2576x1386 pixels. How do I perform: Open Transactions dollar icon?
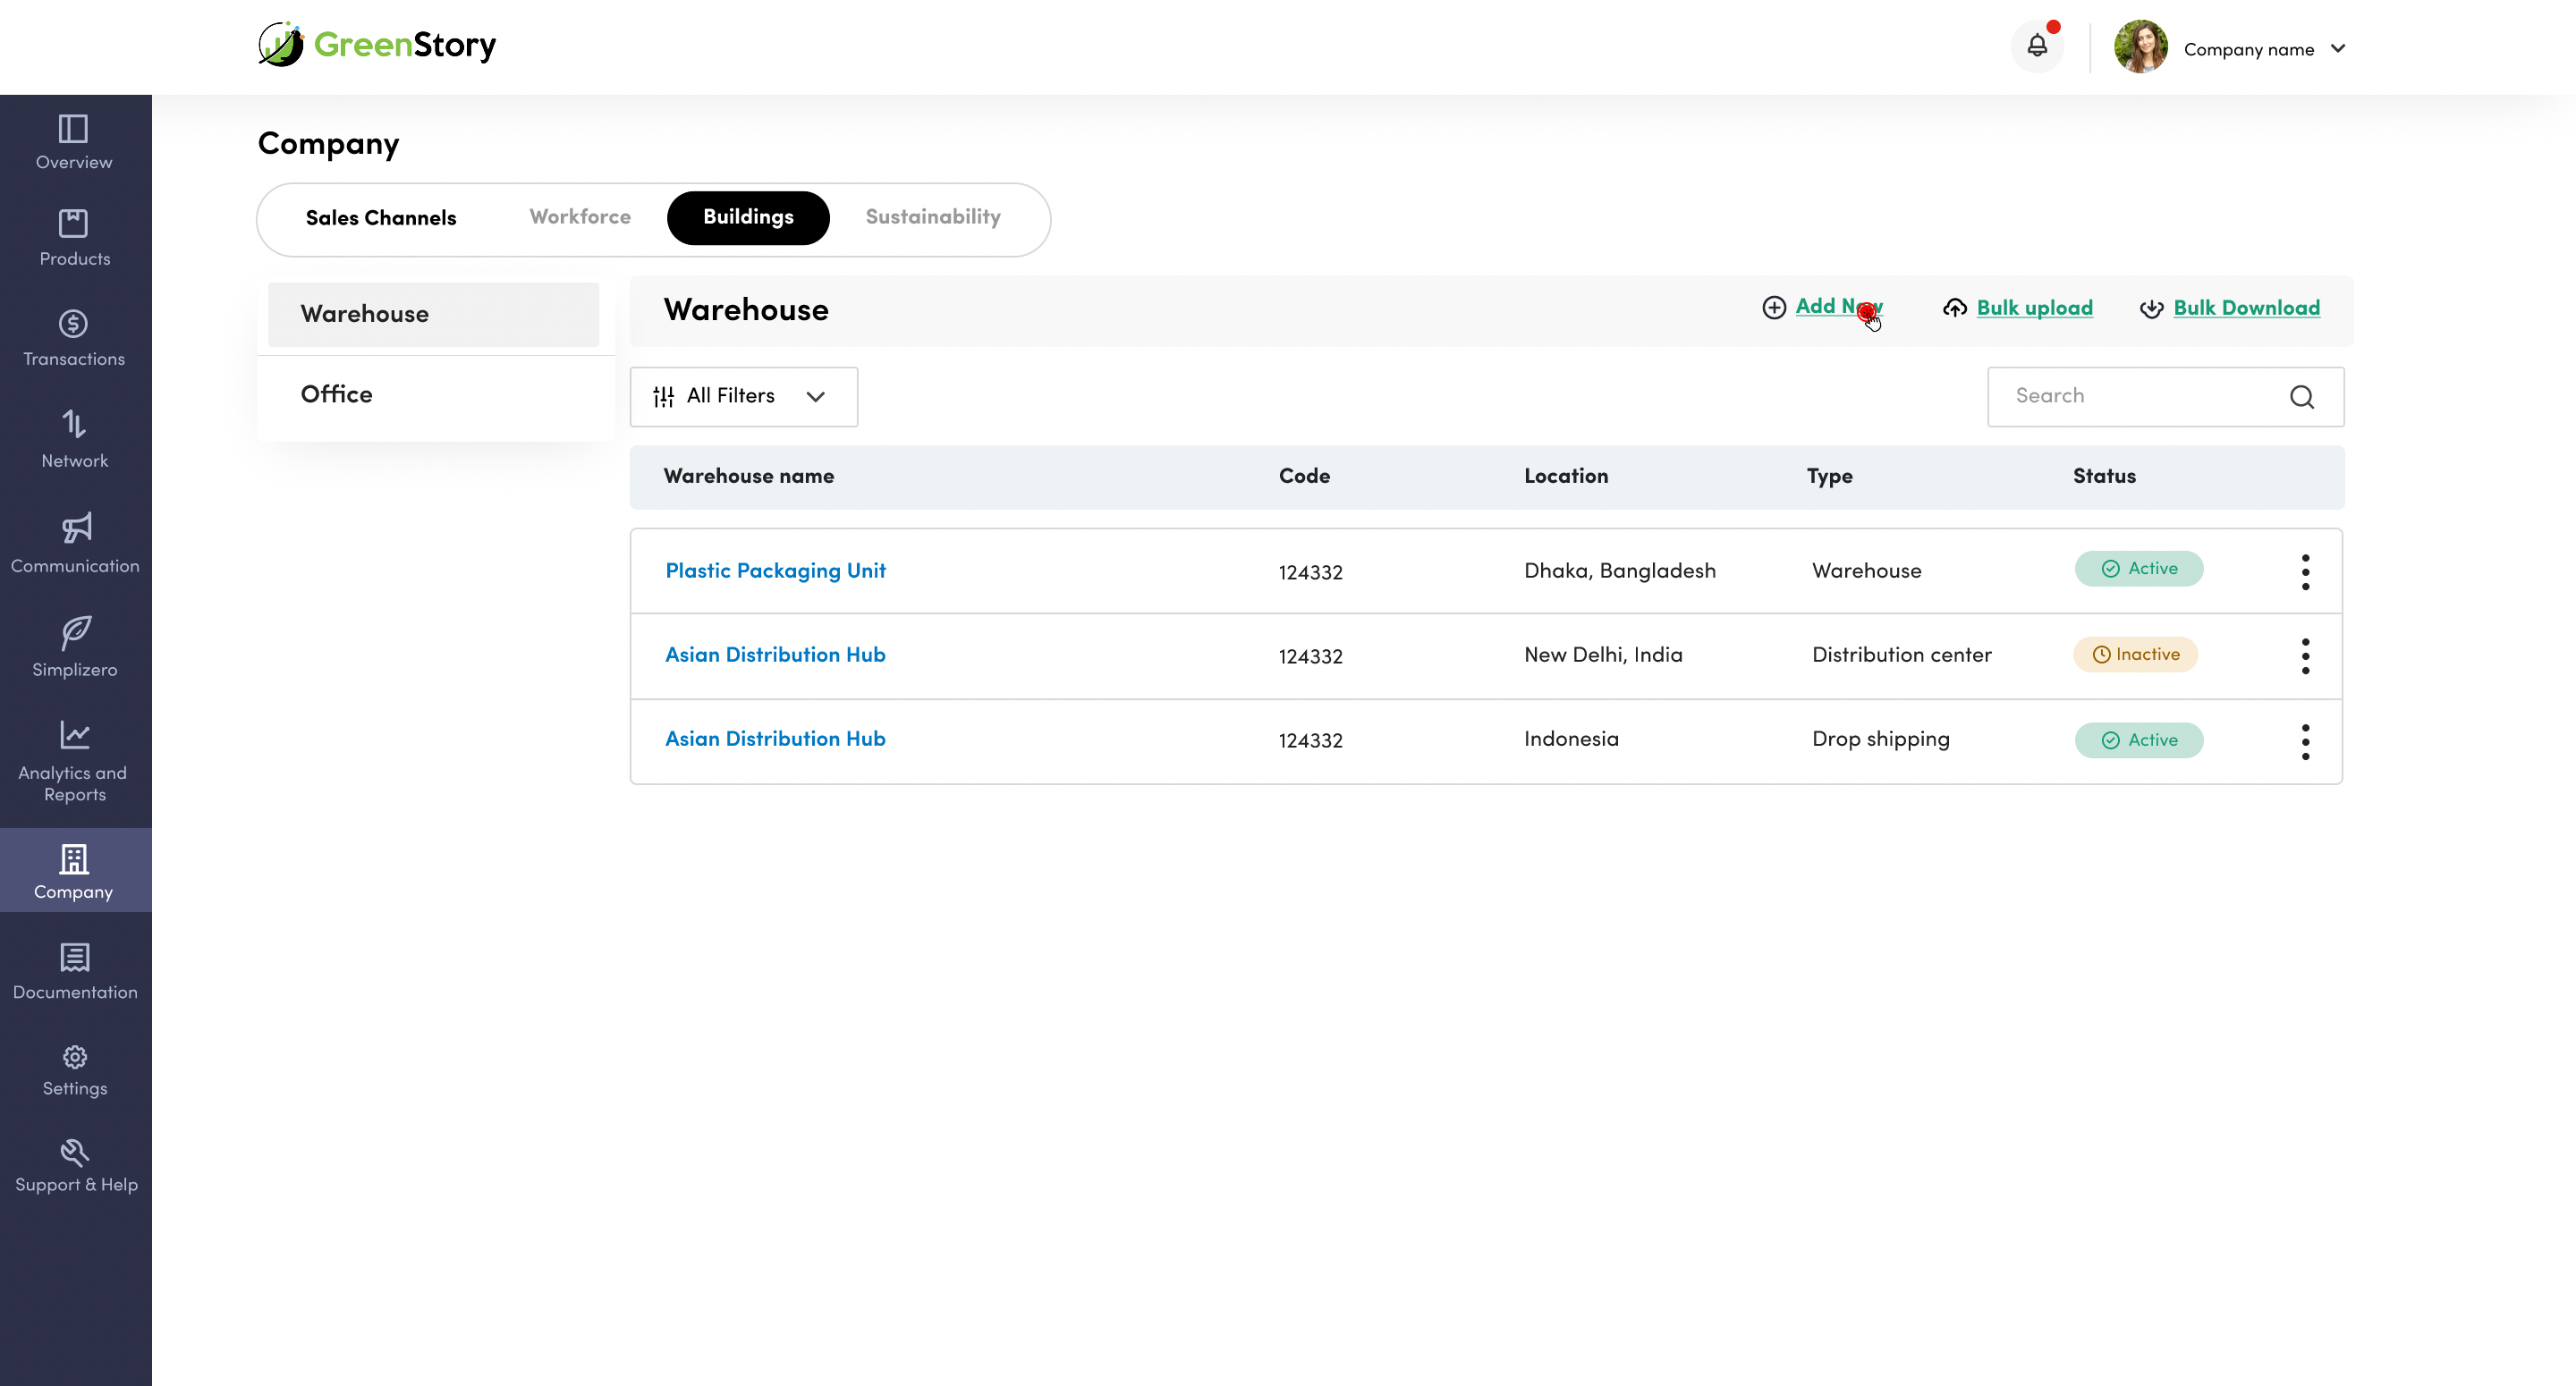click(74, 324)
